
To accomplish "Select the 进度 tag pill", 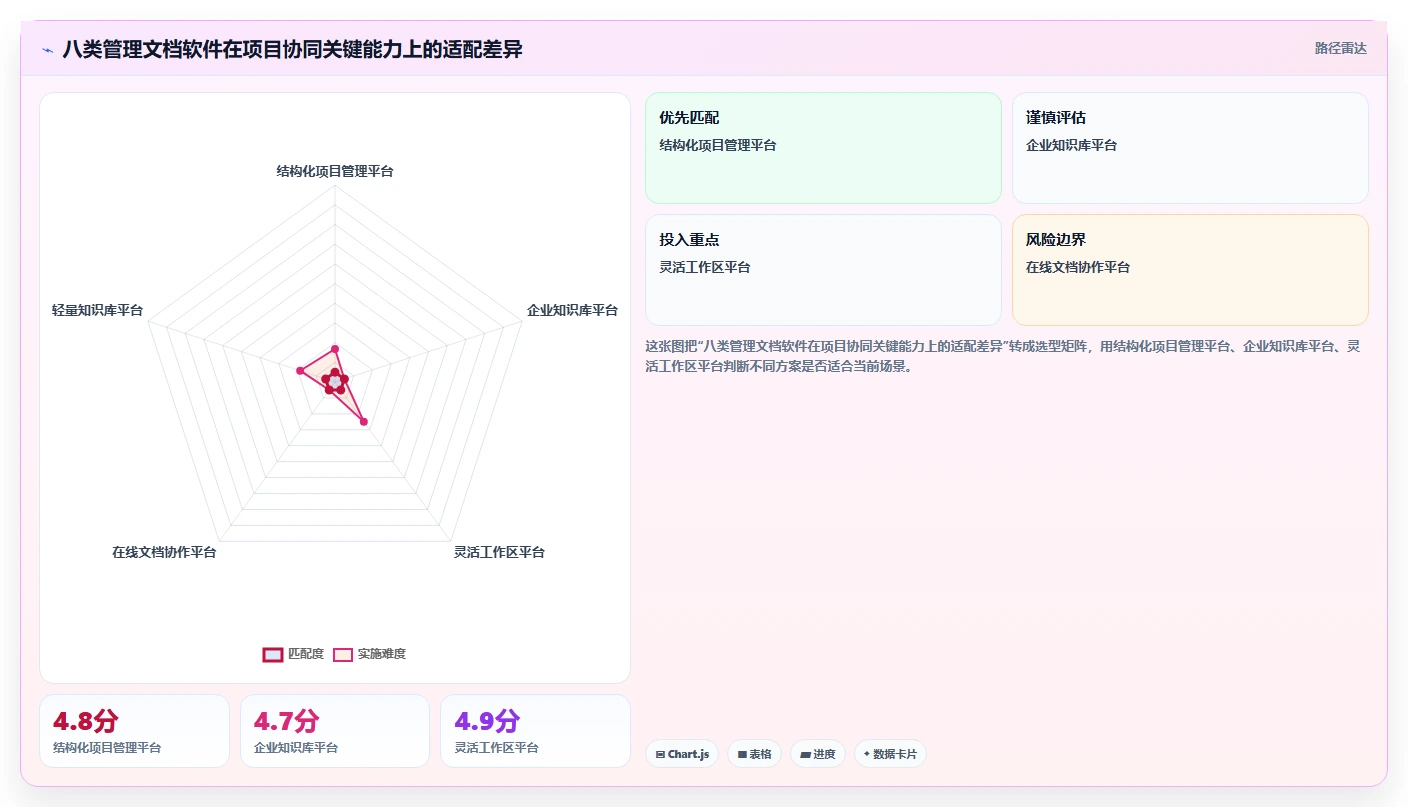I will (818, 754).
